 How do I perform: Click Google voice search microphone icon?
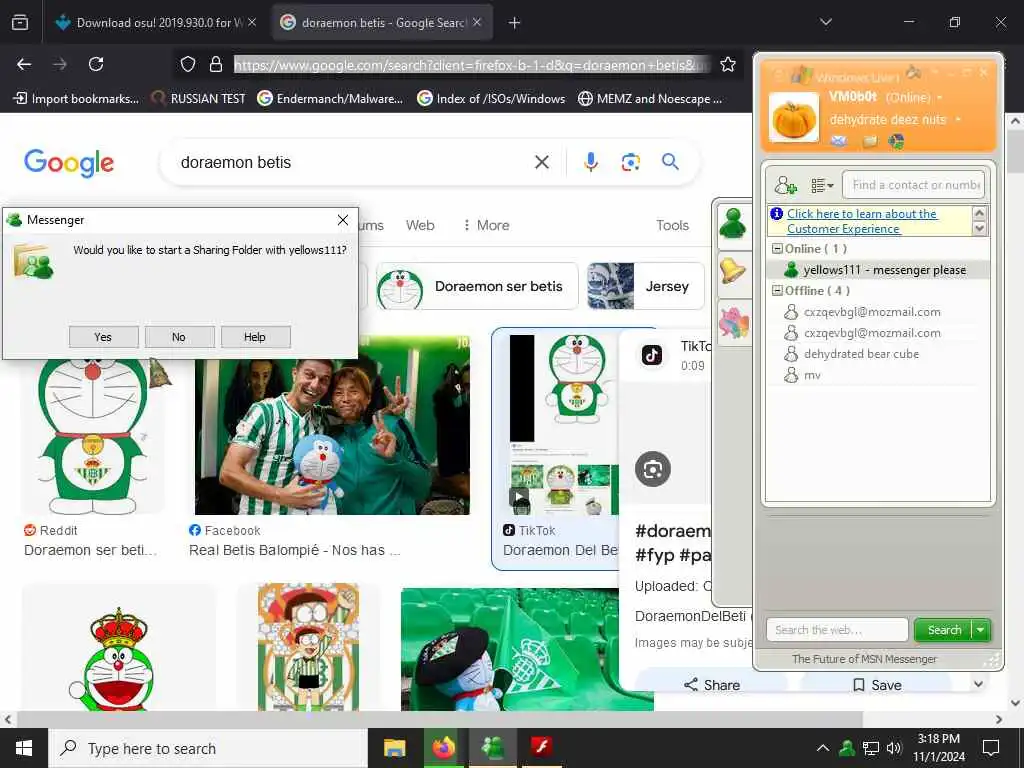coord(590,162)
